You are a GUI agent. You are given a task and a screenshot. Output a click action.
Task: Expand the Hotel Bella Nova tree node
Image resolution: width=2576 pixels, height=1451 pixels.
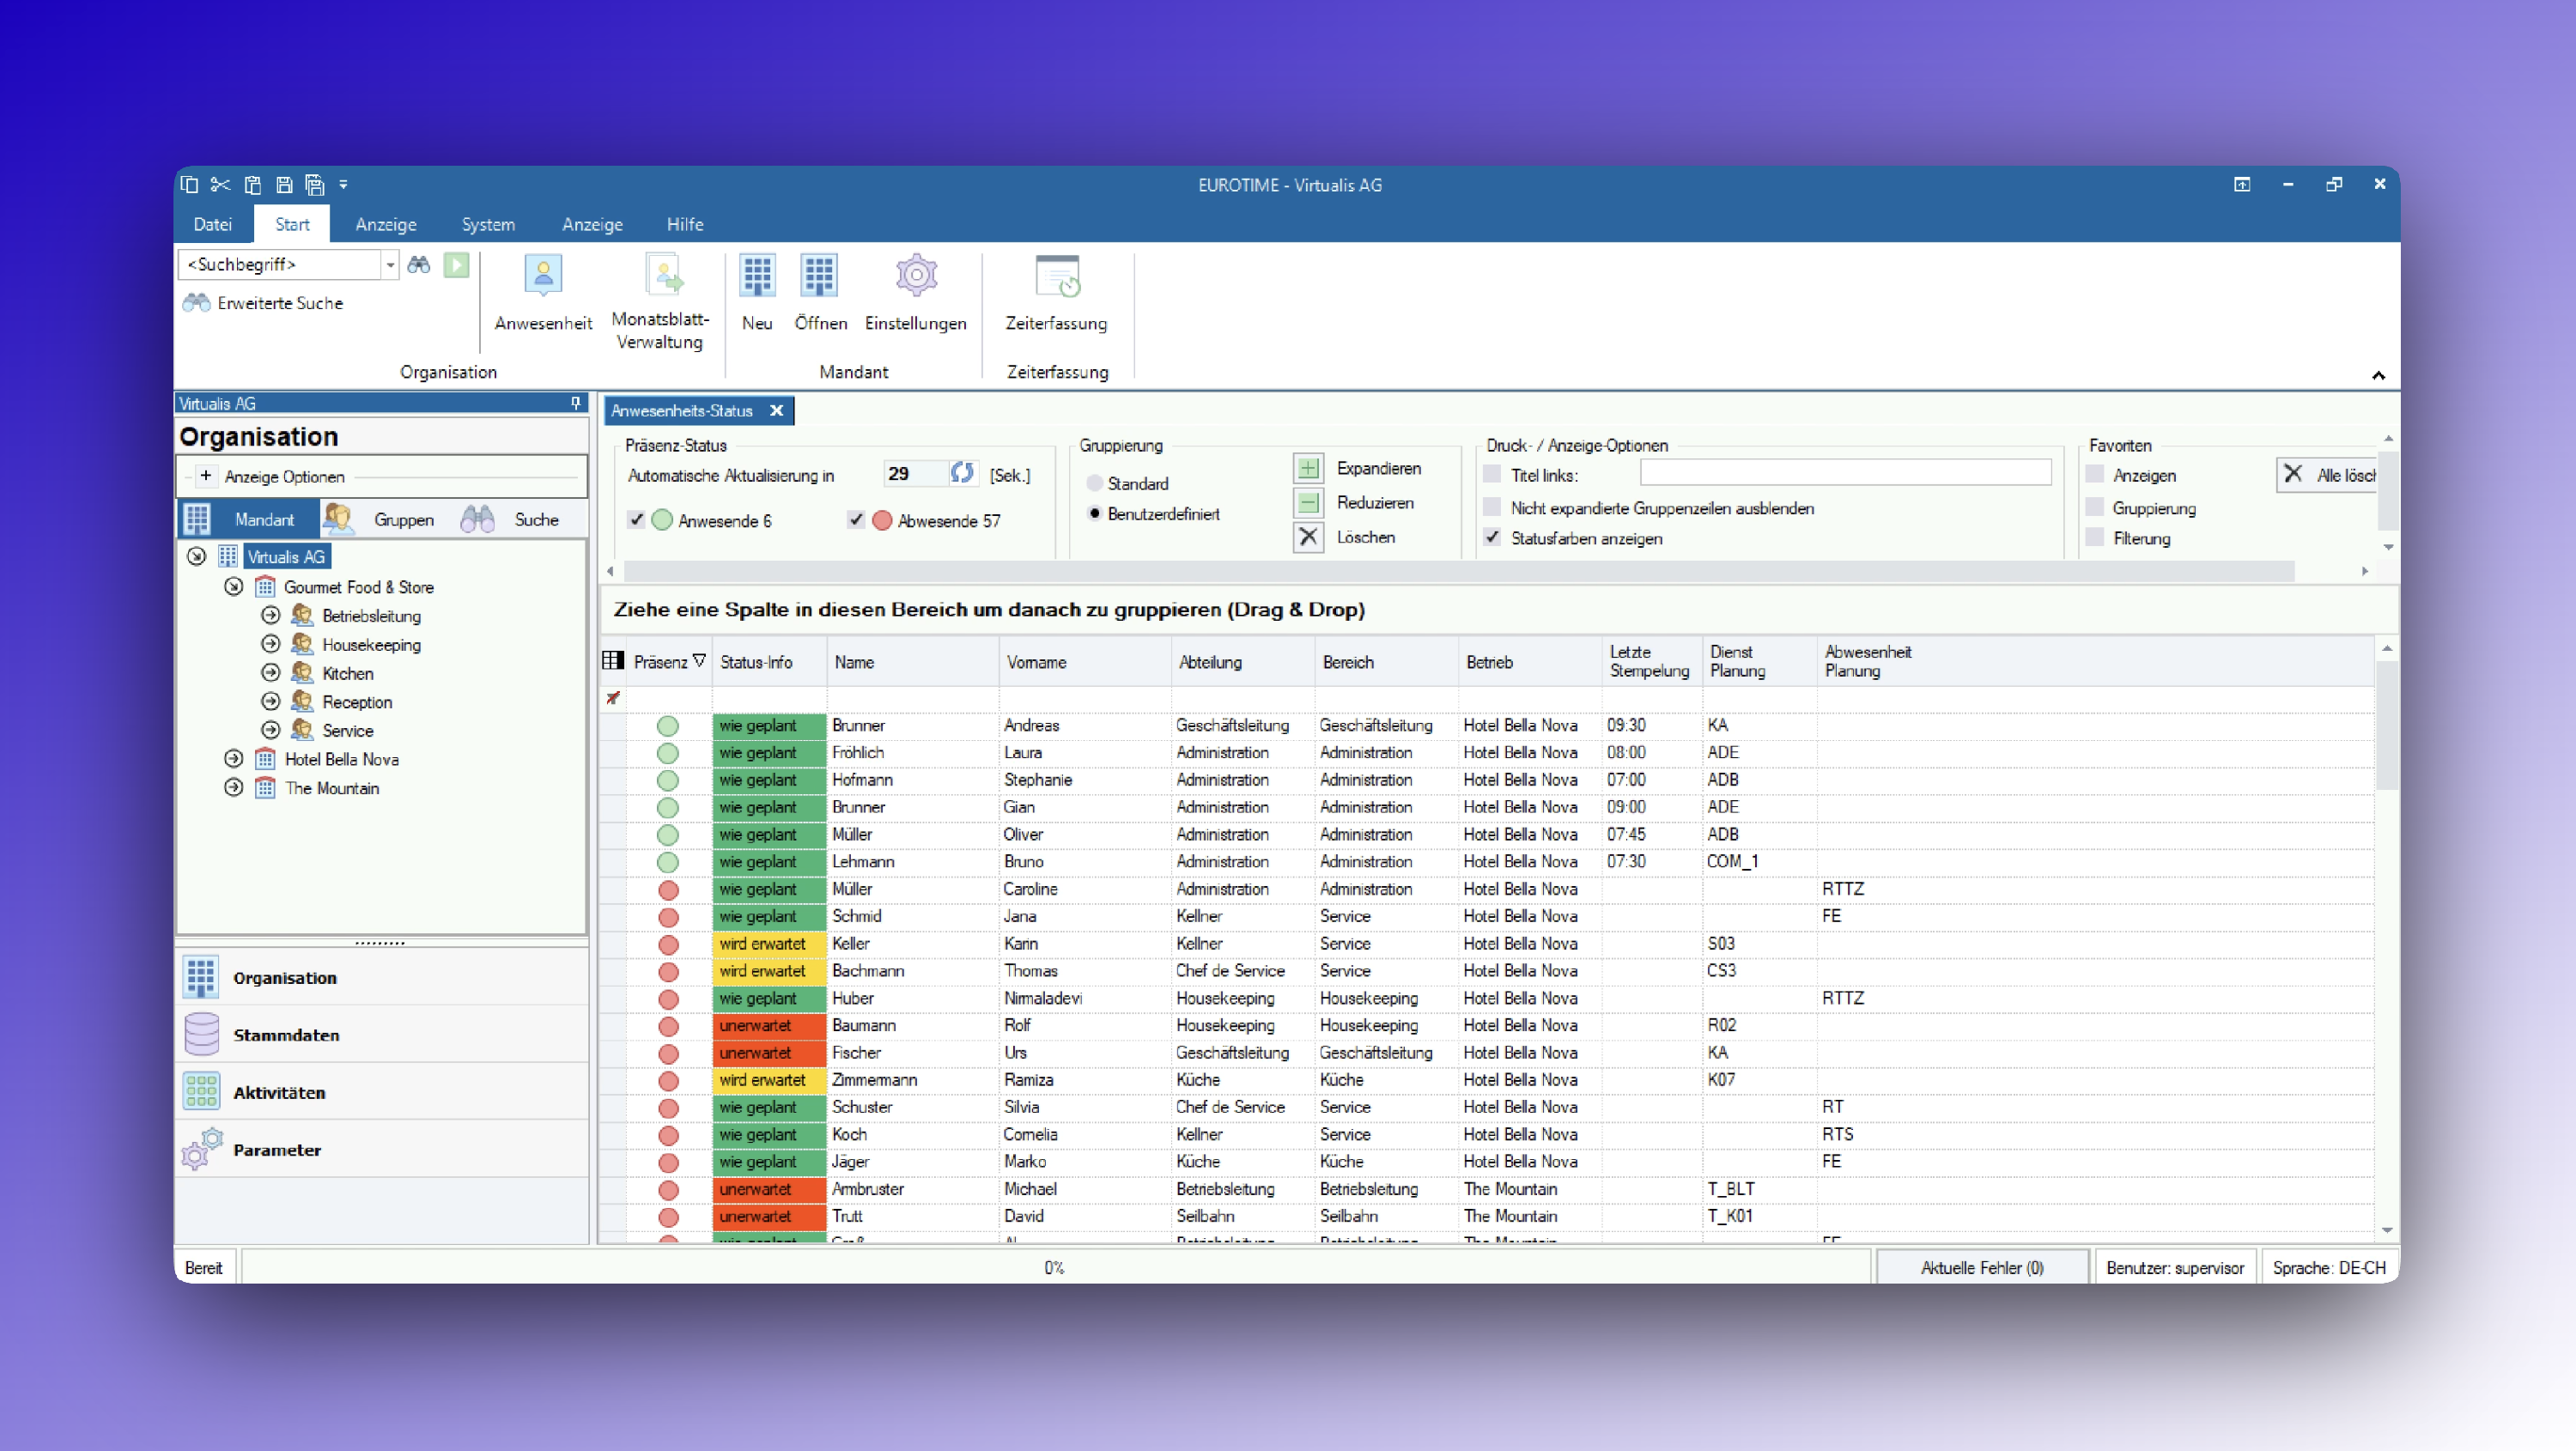234,759
